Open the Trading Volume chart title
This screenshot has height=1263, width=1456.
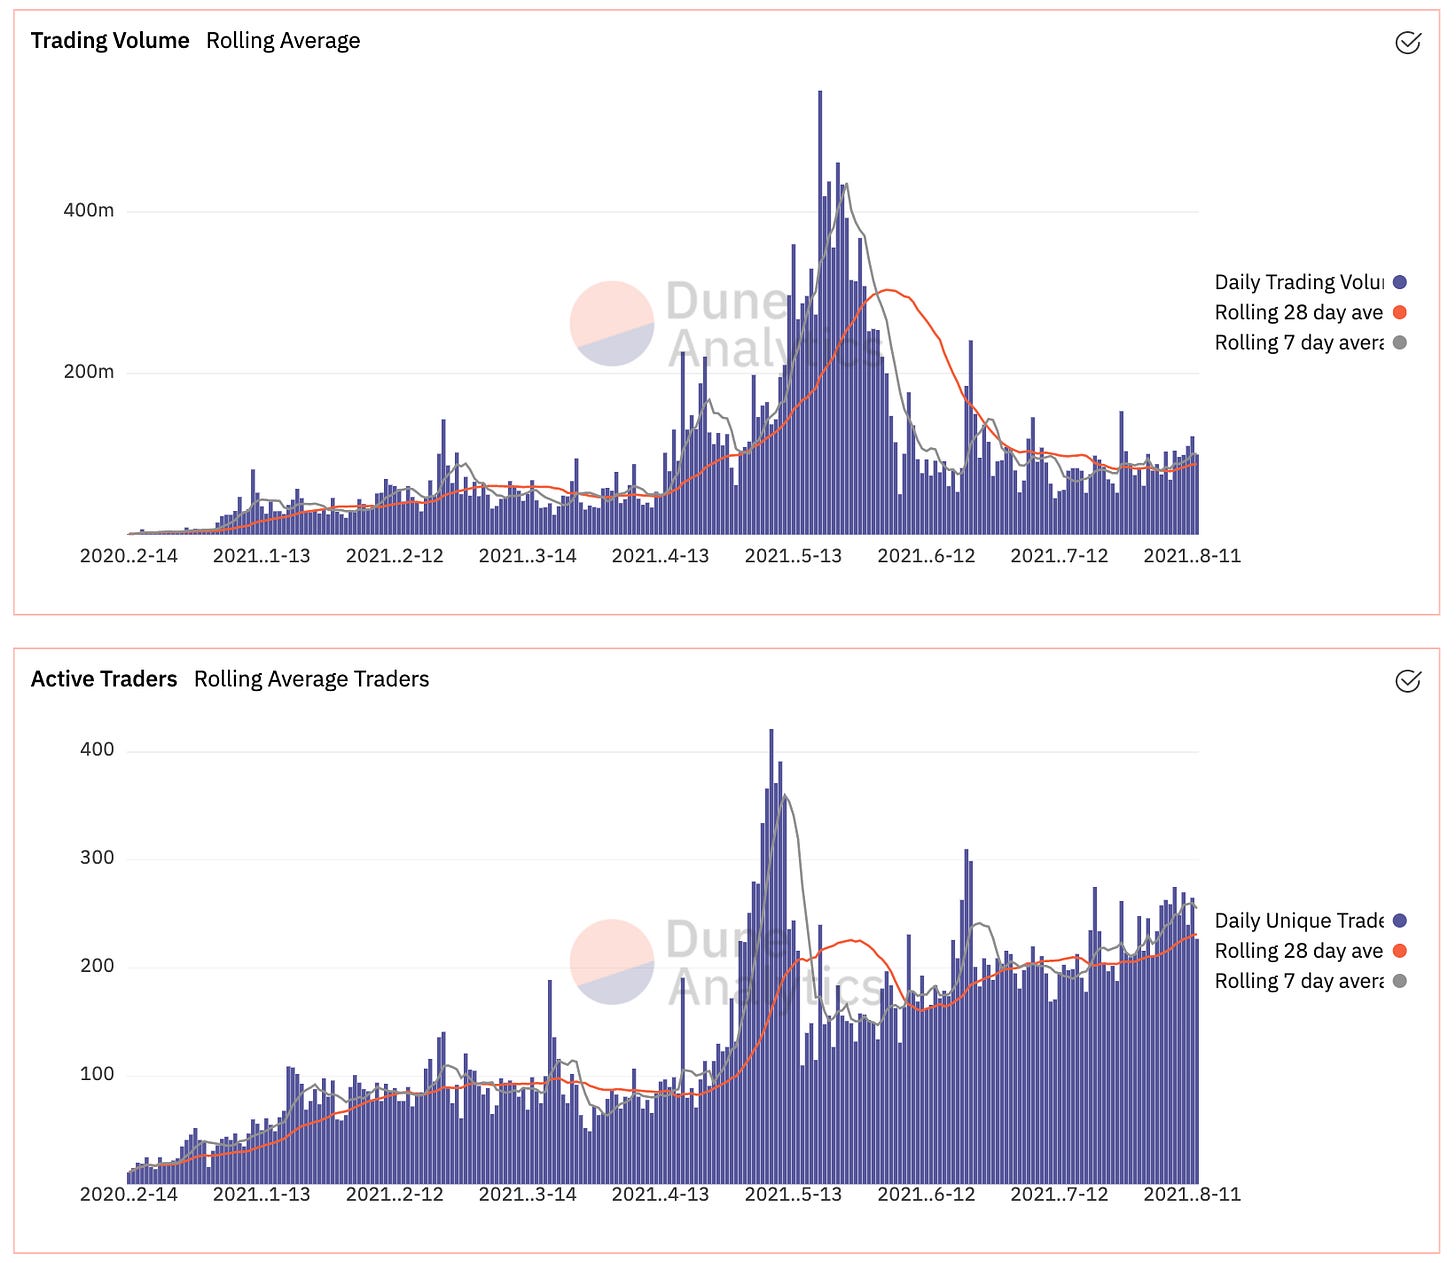pos(110,41)
